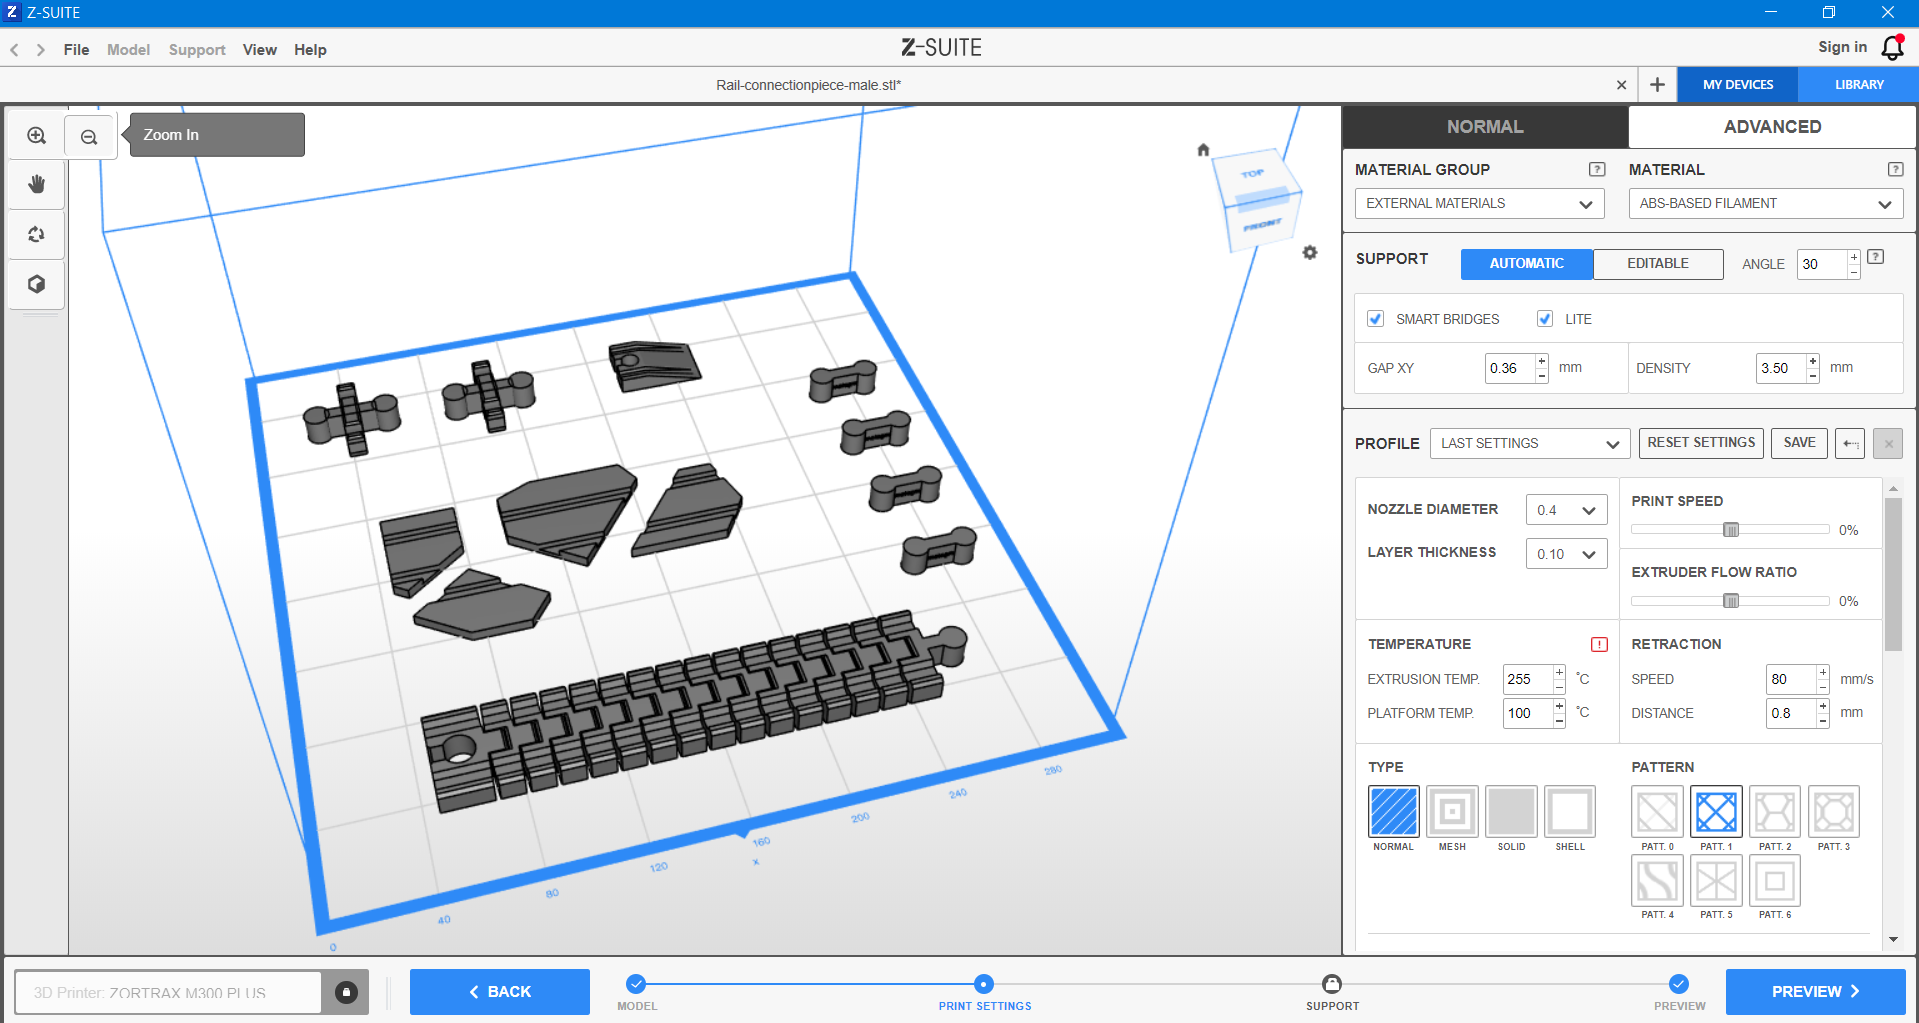The height and width of the screenshot is (1023, 1919).
Task: Increase support density value
Action: coord(1813,361)
